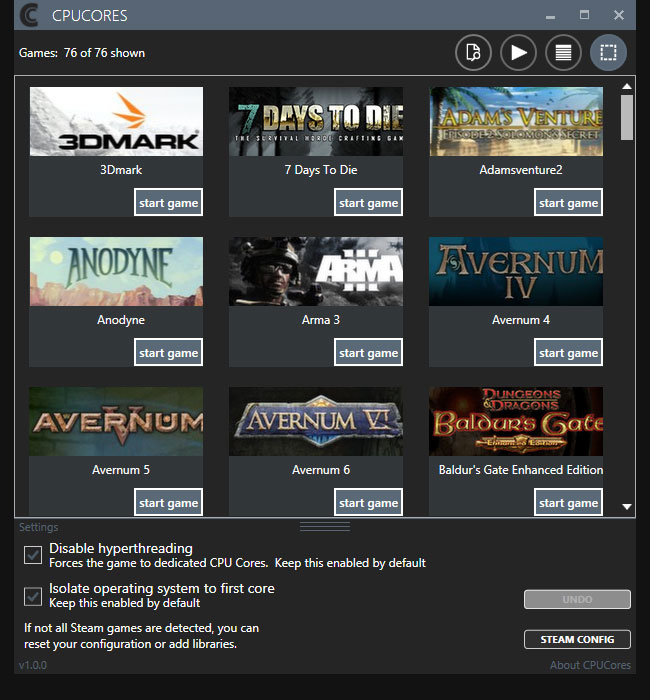
Task: Start game for Baldur's Gate Enhanced Edition
Action: 568,502
